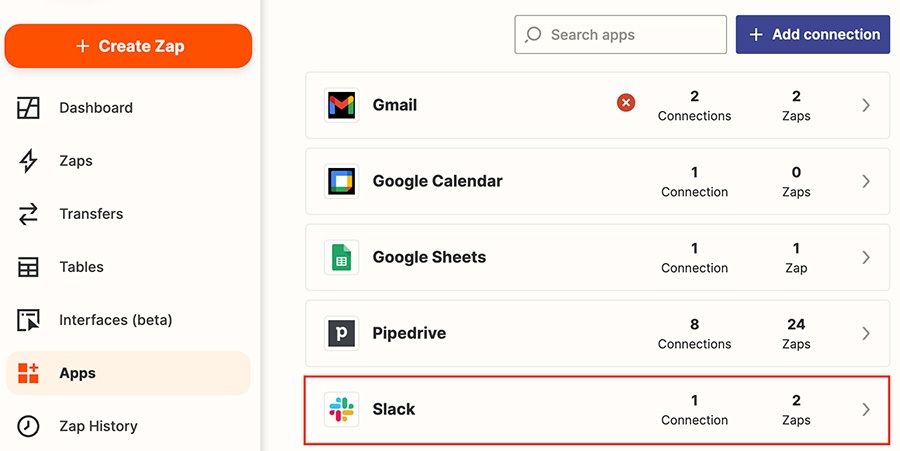Click the Create Zap button
Image resolution: width=900 pixels, height=451 pixels.
pos(128,46)
